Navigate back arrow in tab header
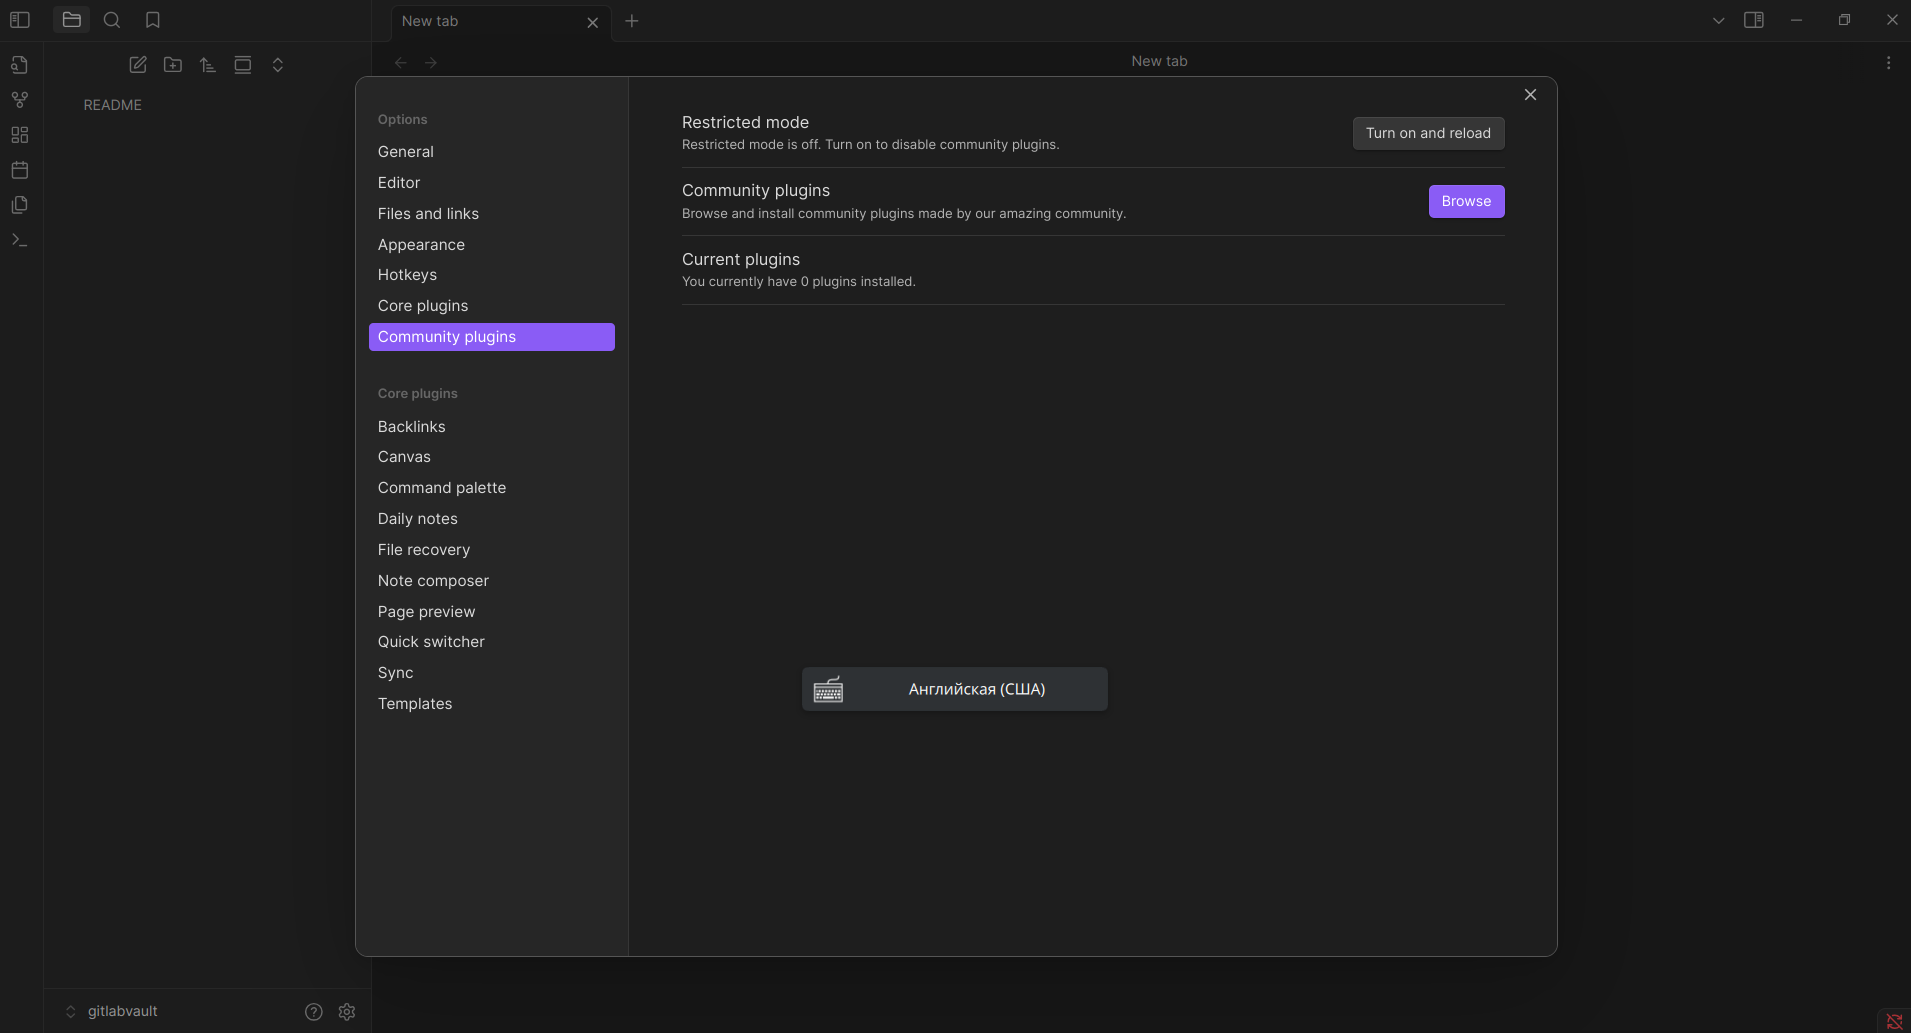The height and width of the screenshot is (1033, 1911). 401,62
